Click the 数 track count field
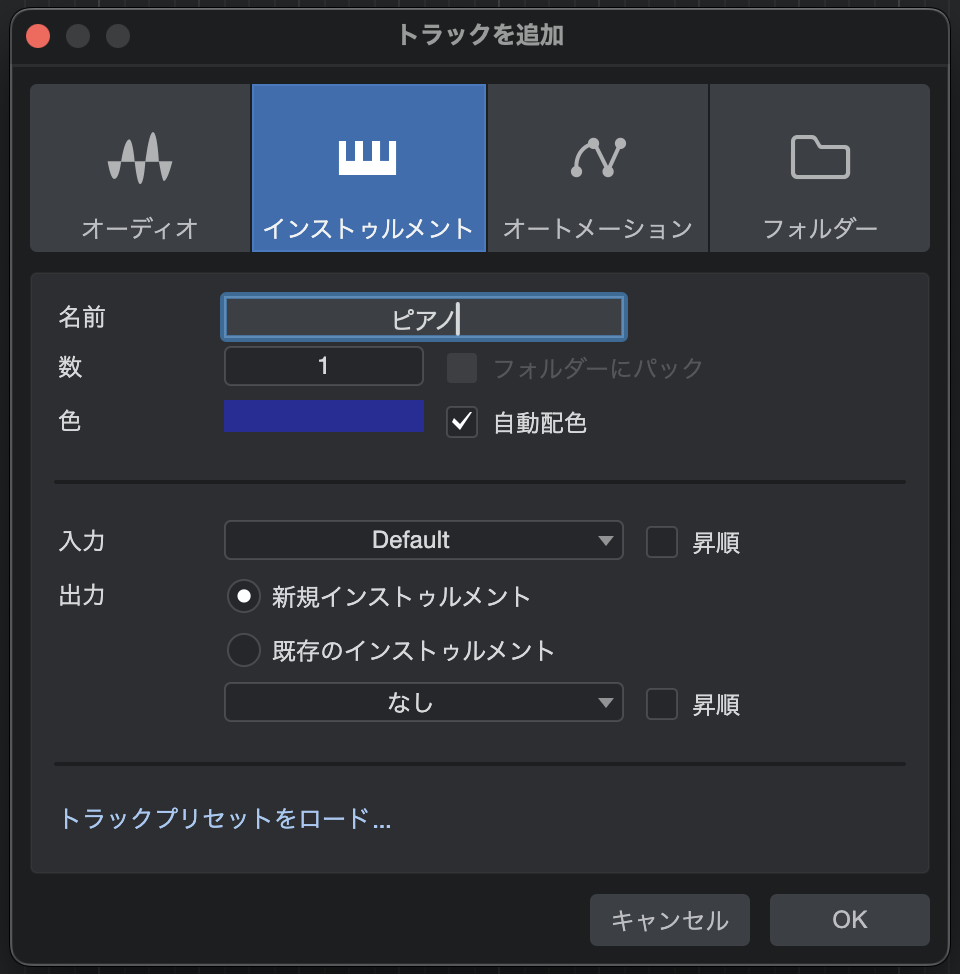Image resolution: width=960 pixels, height=974 pixels. tap(324, 366)
